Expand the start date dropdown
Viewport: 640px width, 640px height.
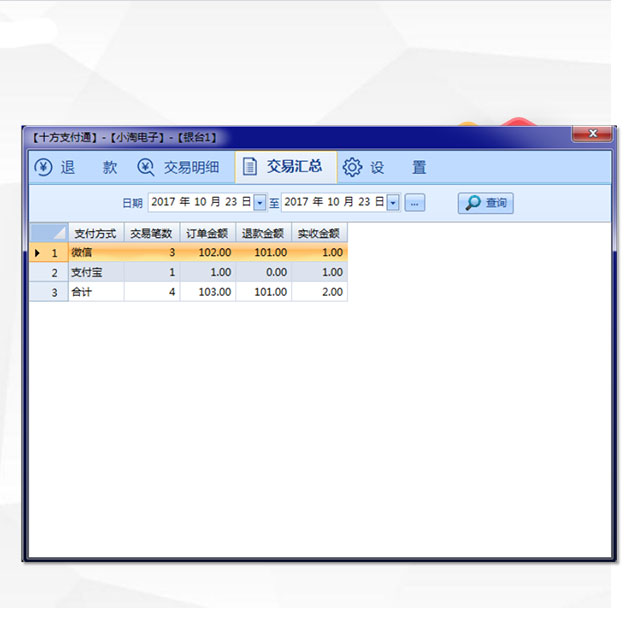[x=260, y=203]
